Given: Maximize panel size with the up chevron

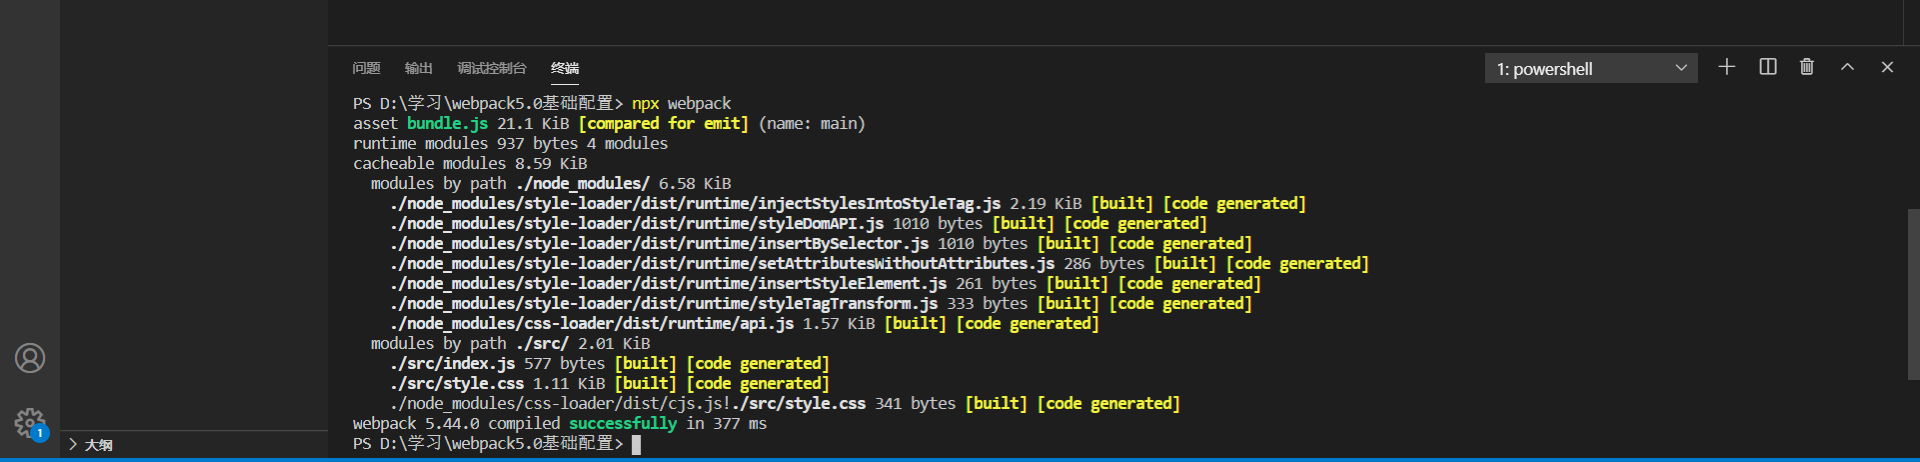Looking at the screenshot, I should pos(1847,67).
